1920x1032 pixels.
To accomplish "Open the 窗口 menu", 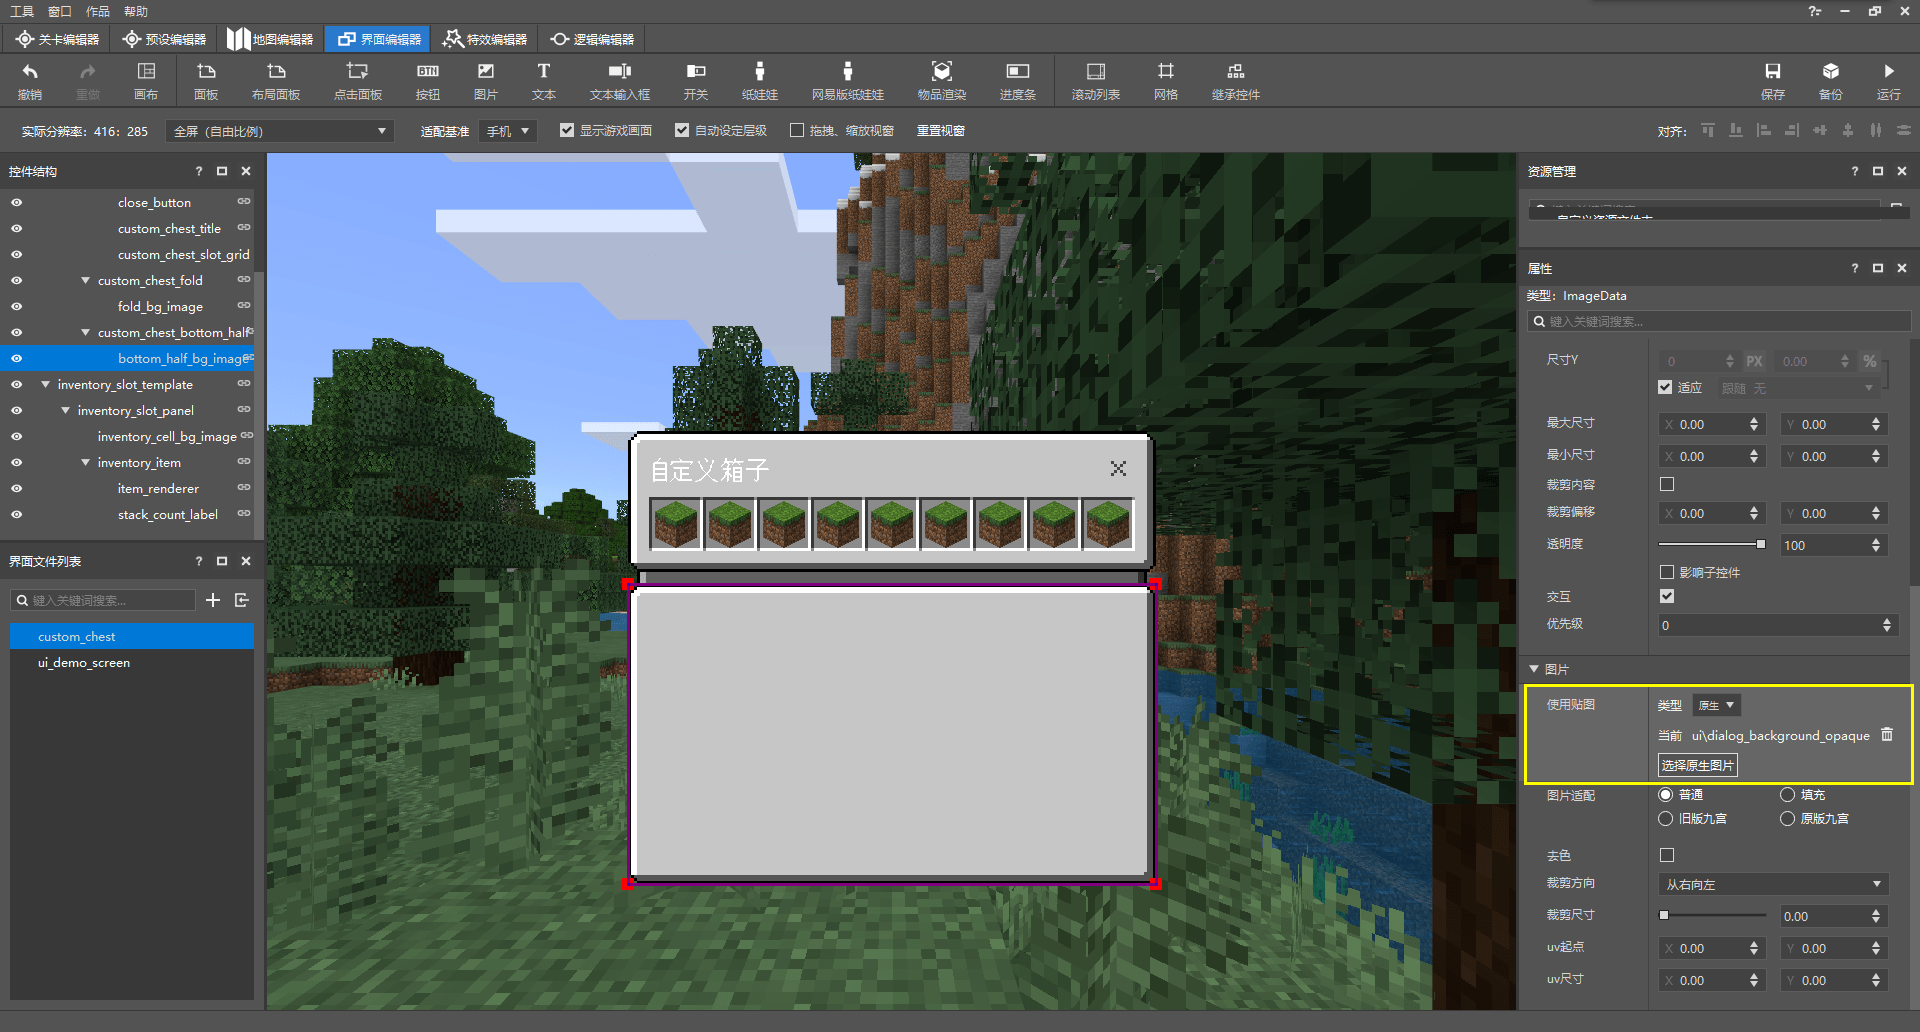I will point(60,11).
